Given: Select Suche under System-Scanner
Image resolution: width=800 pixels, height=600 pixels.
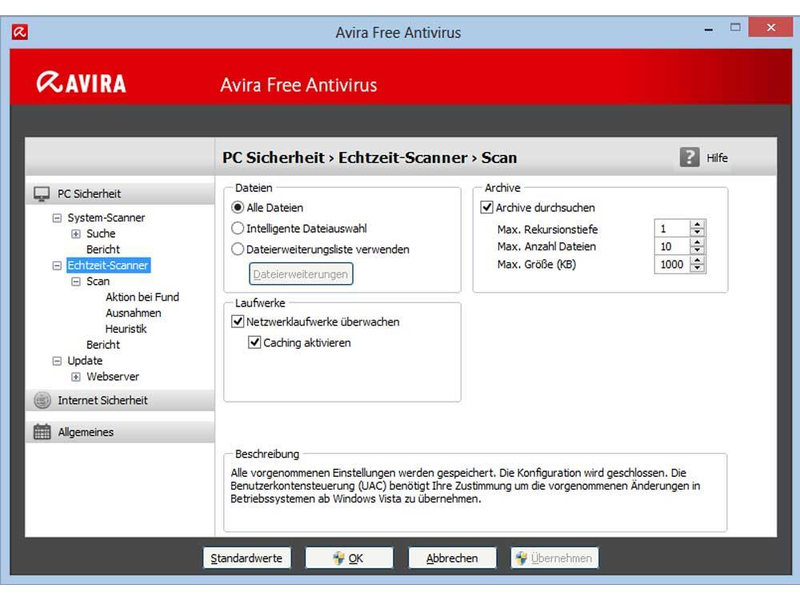Looking at the screenshot, I should (x=101, y=234).
